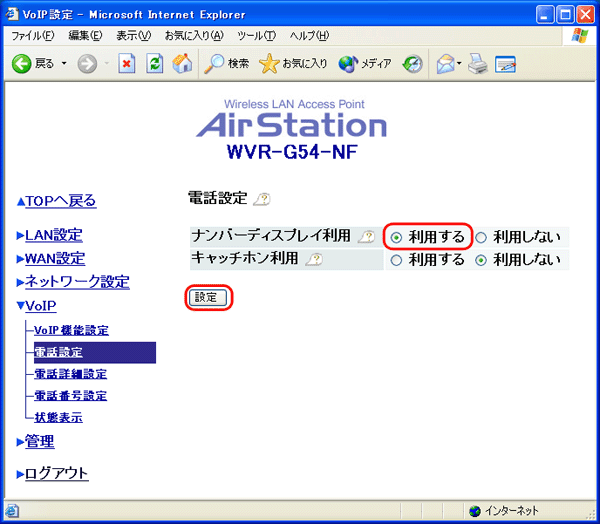Click the help icon beside 電話設定 heading
Screen dimensions: 600x524
point(262,199)
